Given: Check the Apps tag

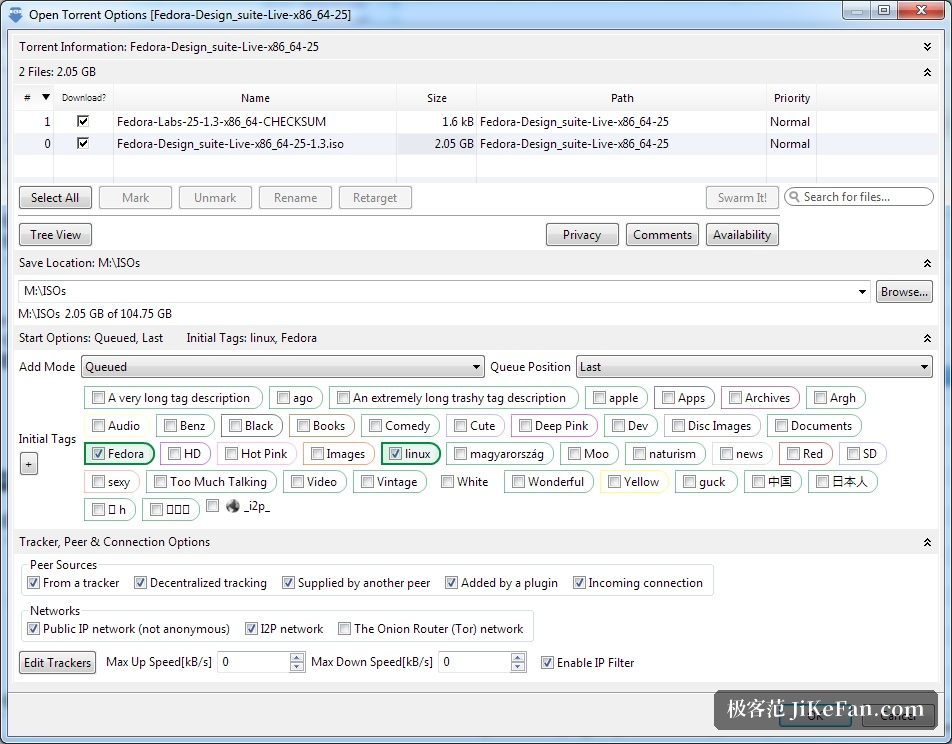Looking at the screenshot, I should click(668, 398).
